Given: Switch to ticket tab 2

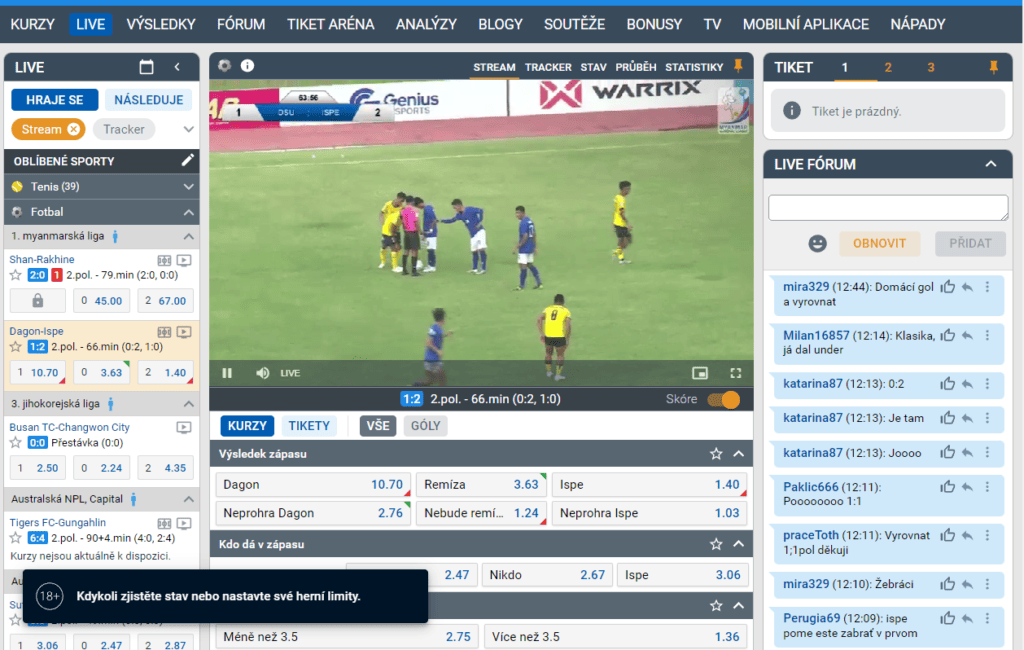Looking at the screenshot, I should click(888, 67).
